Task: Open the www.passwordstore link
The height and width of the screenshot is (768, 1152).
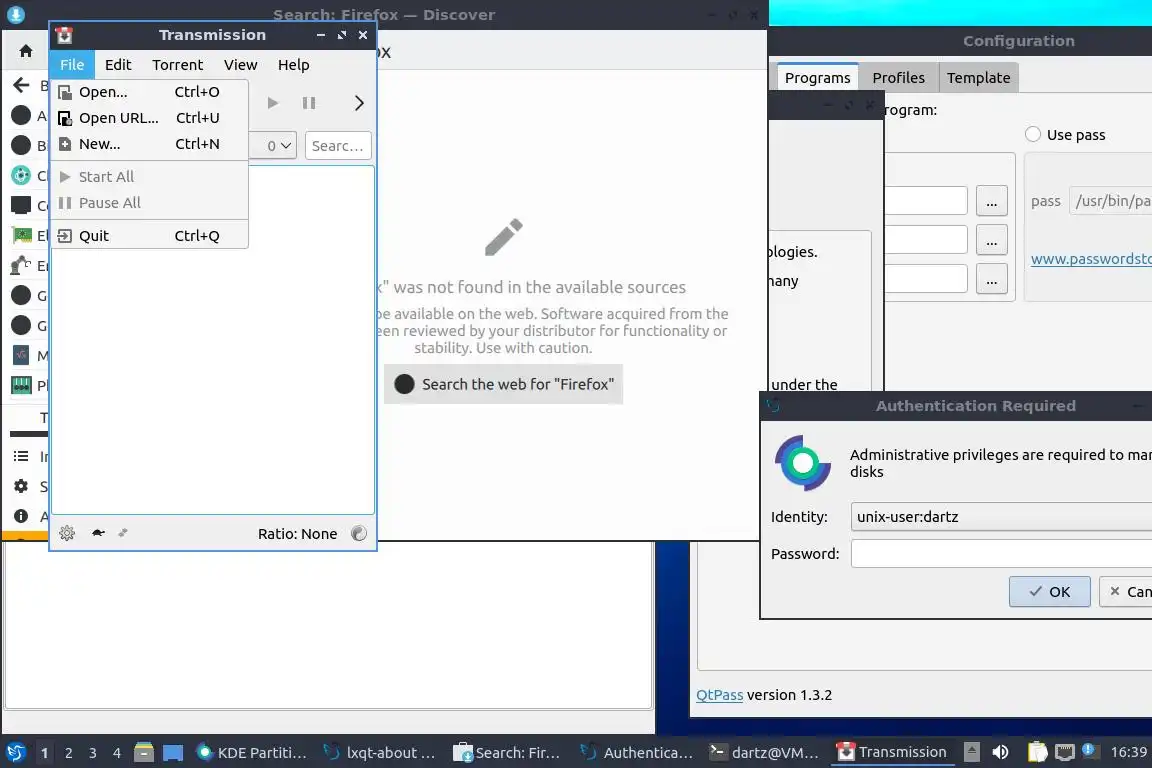Action: pyautogui.click(x=1091, y=259)
